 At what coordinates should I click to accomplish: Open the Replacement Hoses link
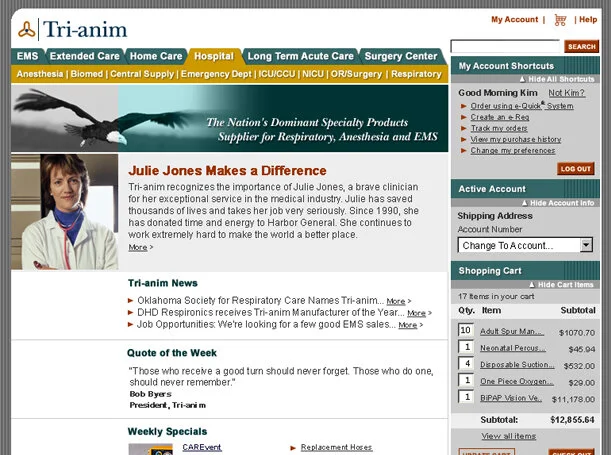pos(337,448)
